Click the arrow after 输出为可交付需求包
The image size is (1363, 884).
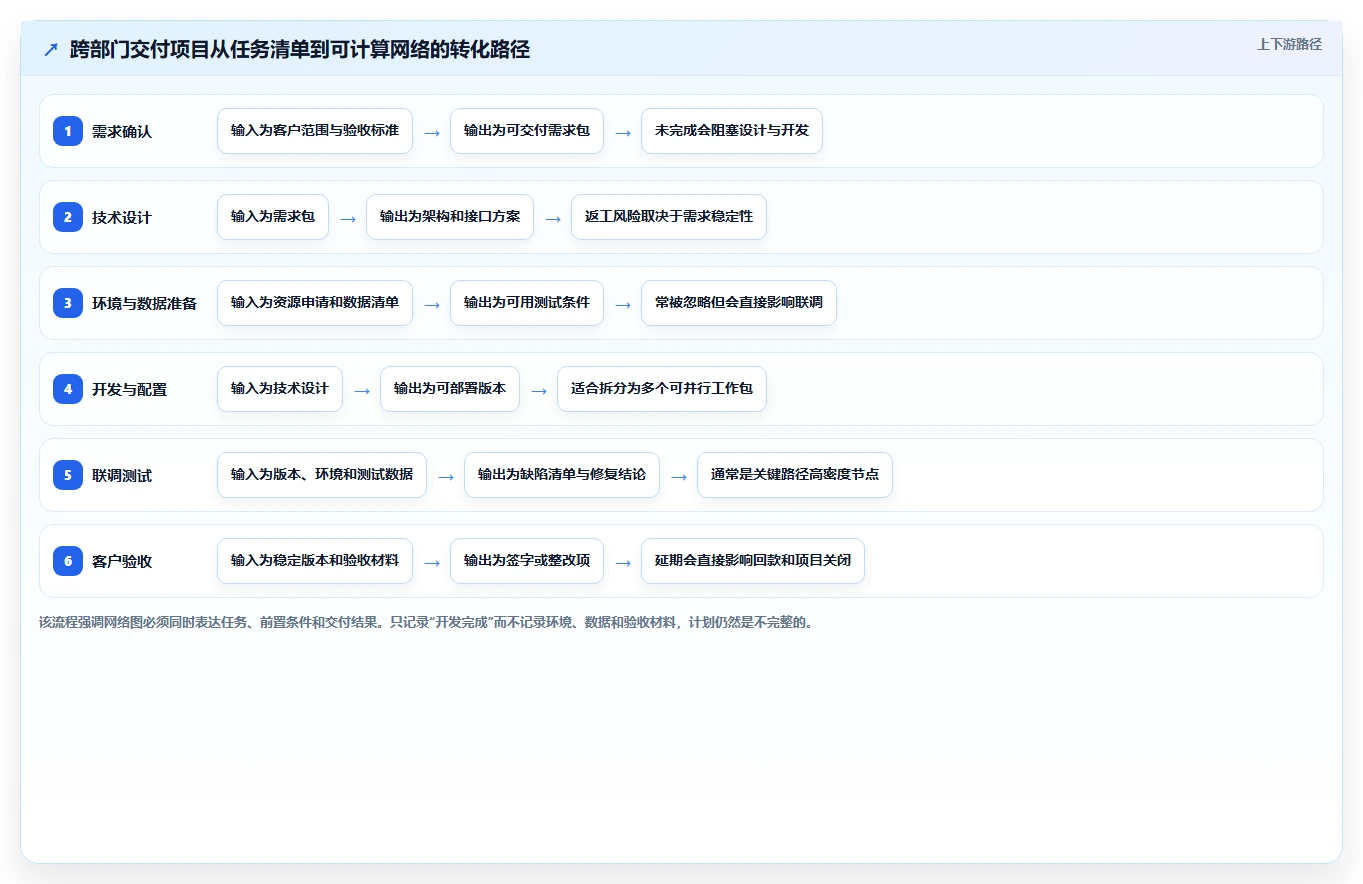coord(623,132)
